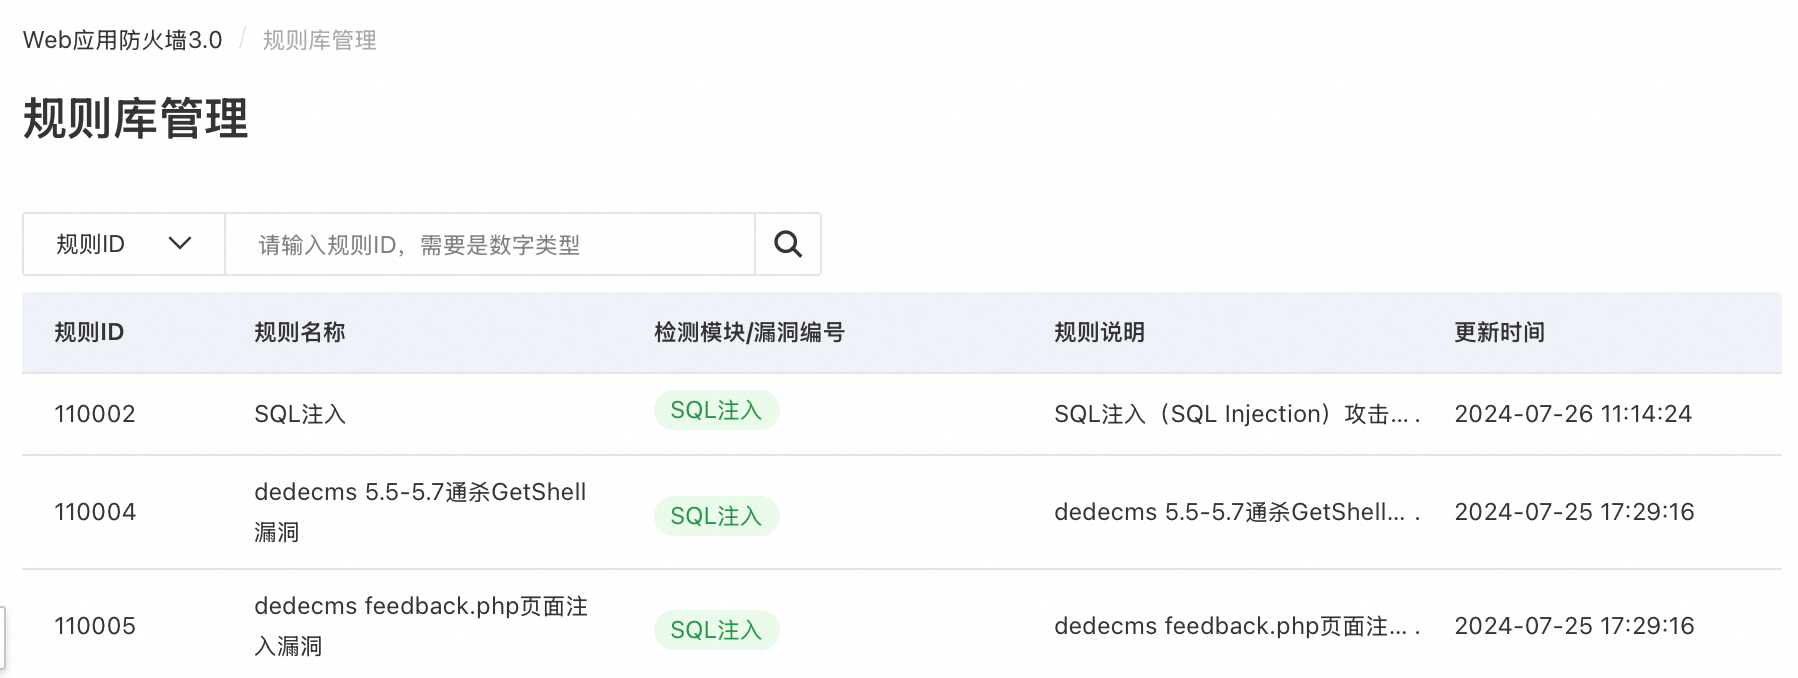1798x678 pixels.
Task: Click the SQL注入 tag in row 110002
Action: (716, 410)
